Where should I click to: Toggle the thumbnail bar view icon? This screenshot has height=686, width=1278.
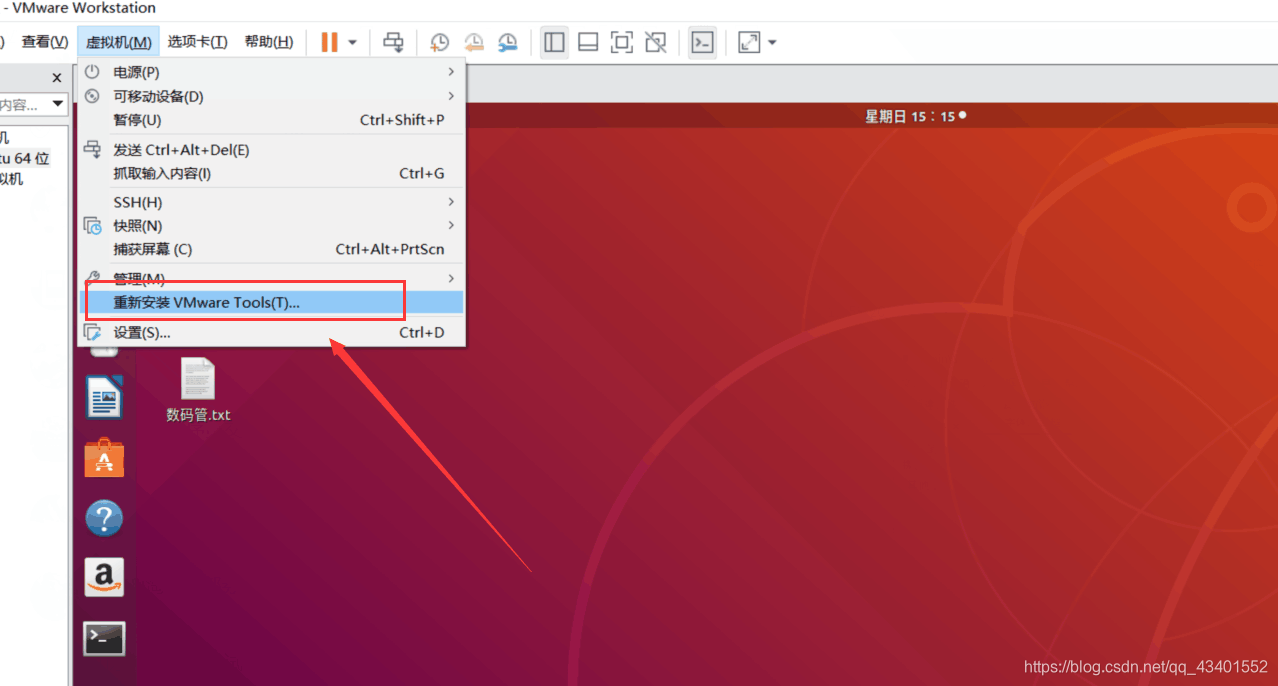point(588,42)
